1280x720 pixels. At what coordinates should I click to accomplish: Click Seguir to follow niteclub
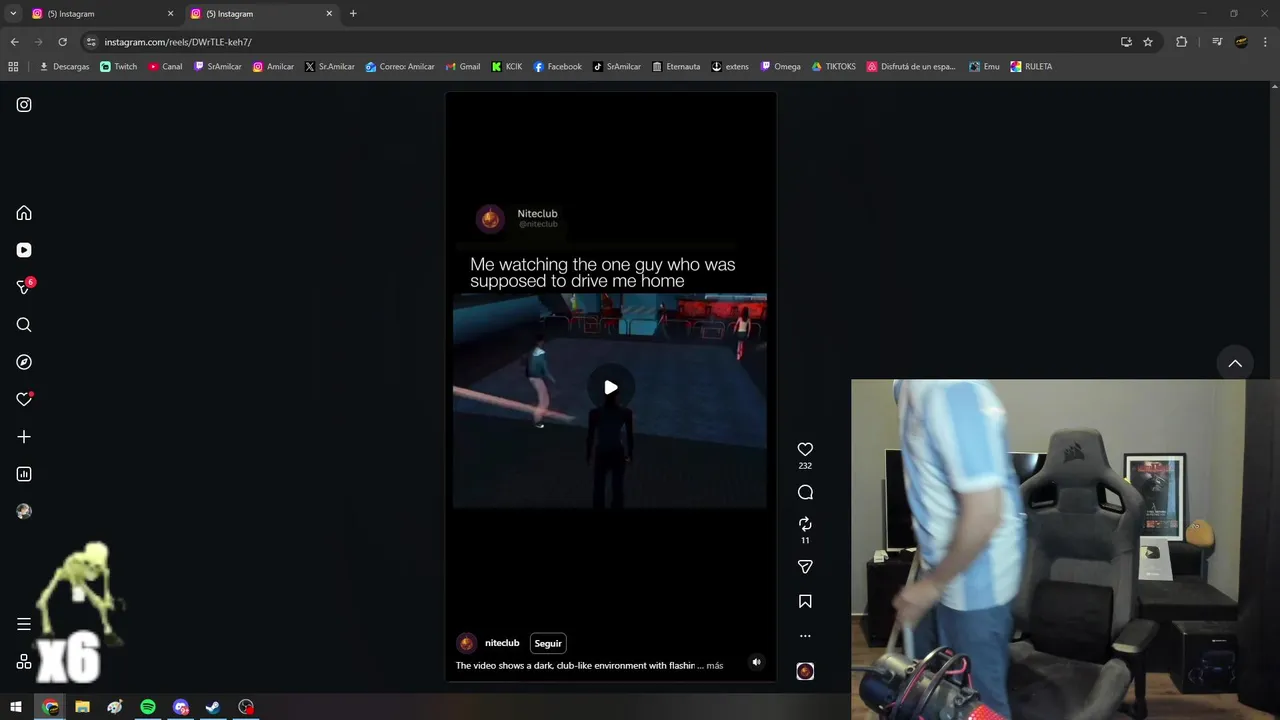[x=548, y=643]
